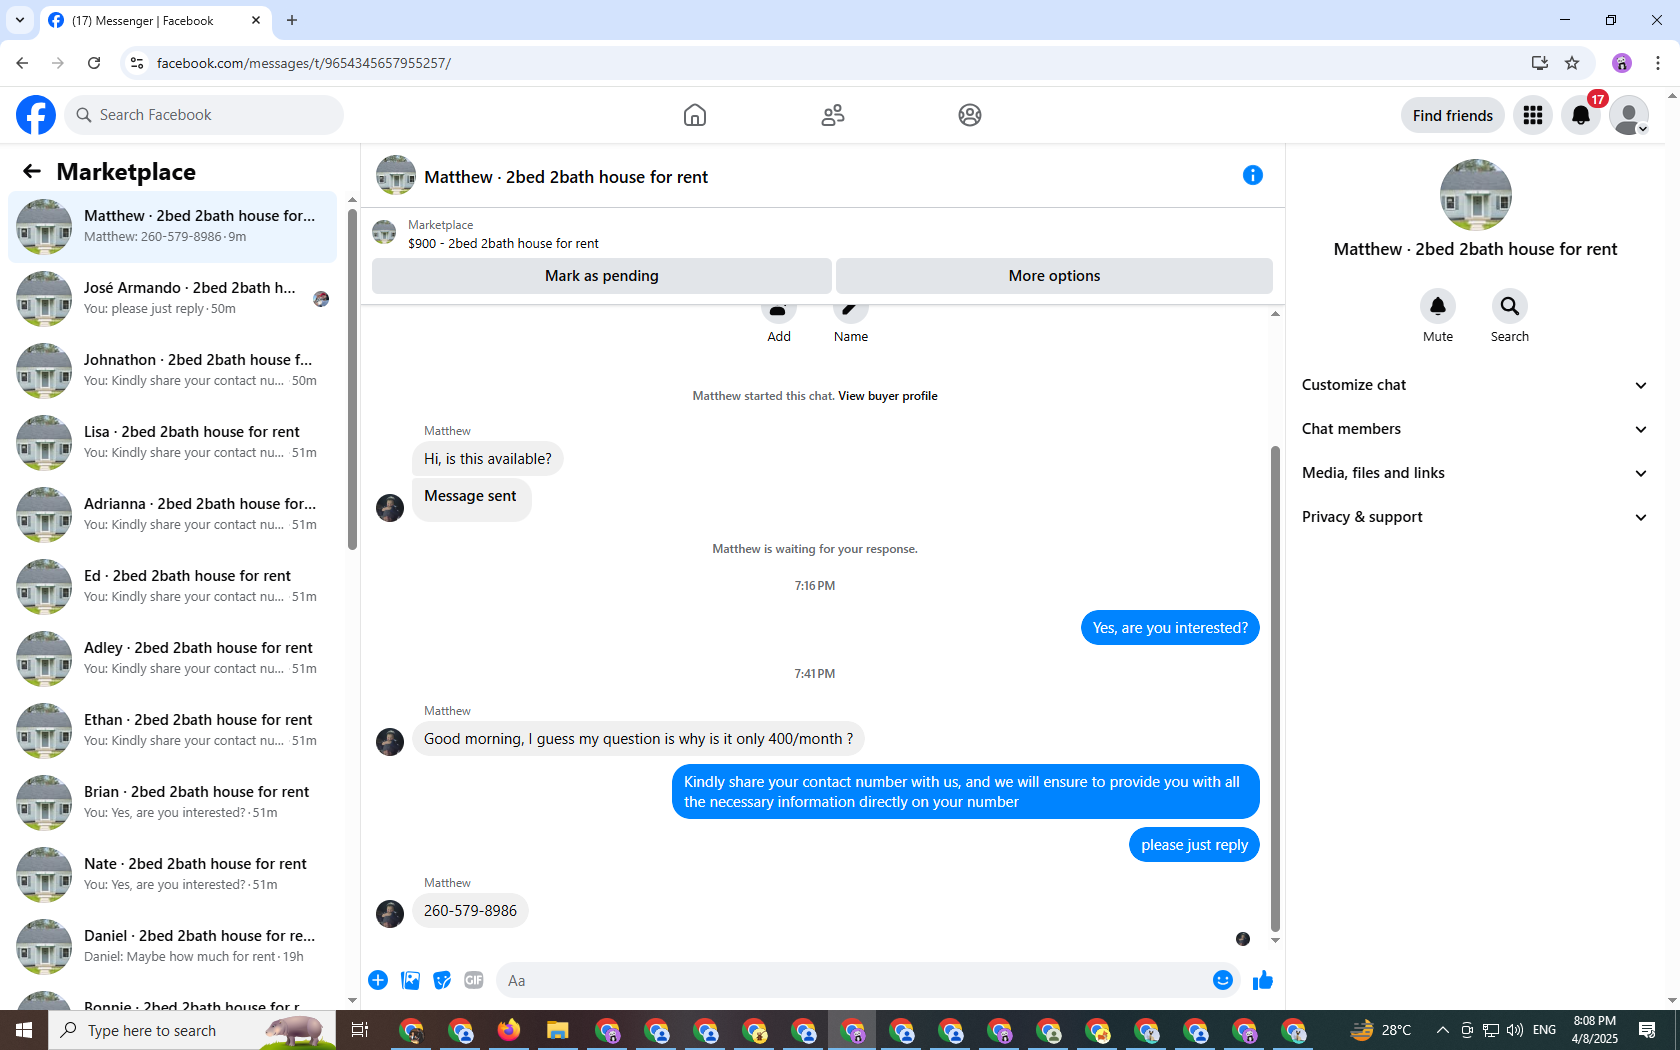Image resolution: width=1680 pixels, height=1050 pixels.
Task: Click the 260-579-8986 message bubble
Action: click(470, 911)
